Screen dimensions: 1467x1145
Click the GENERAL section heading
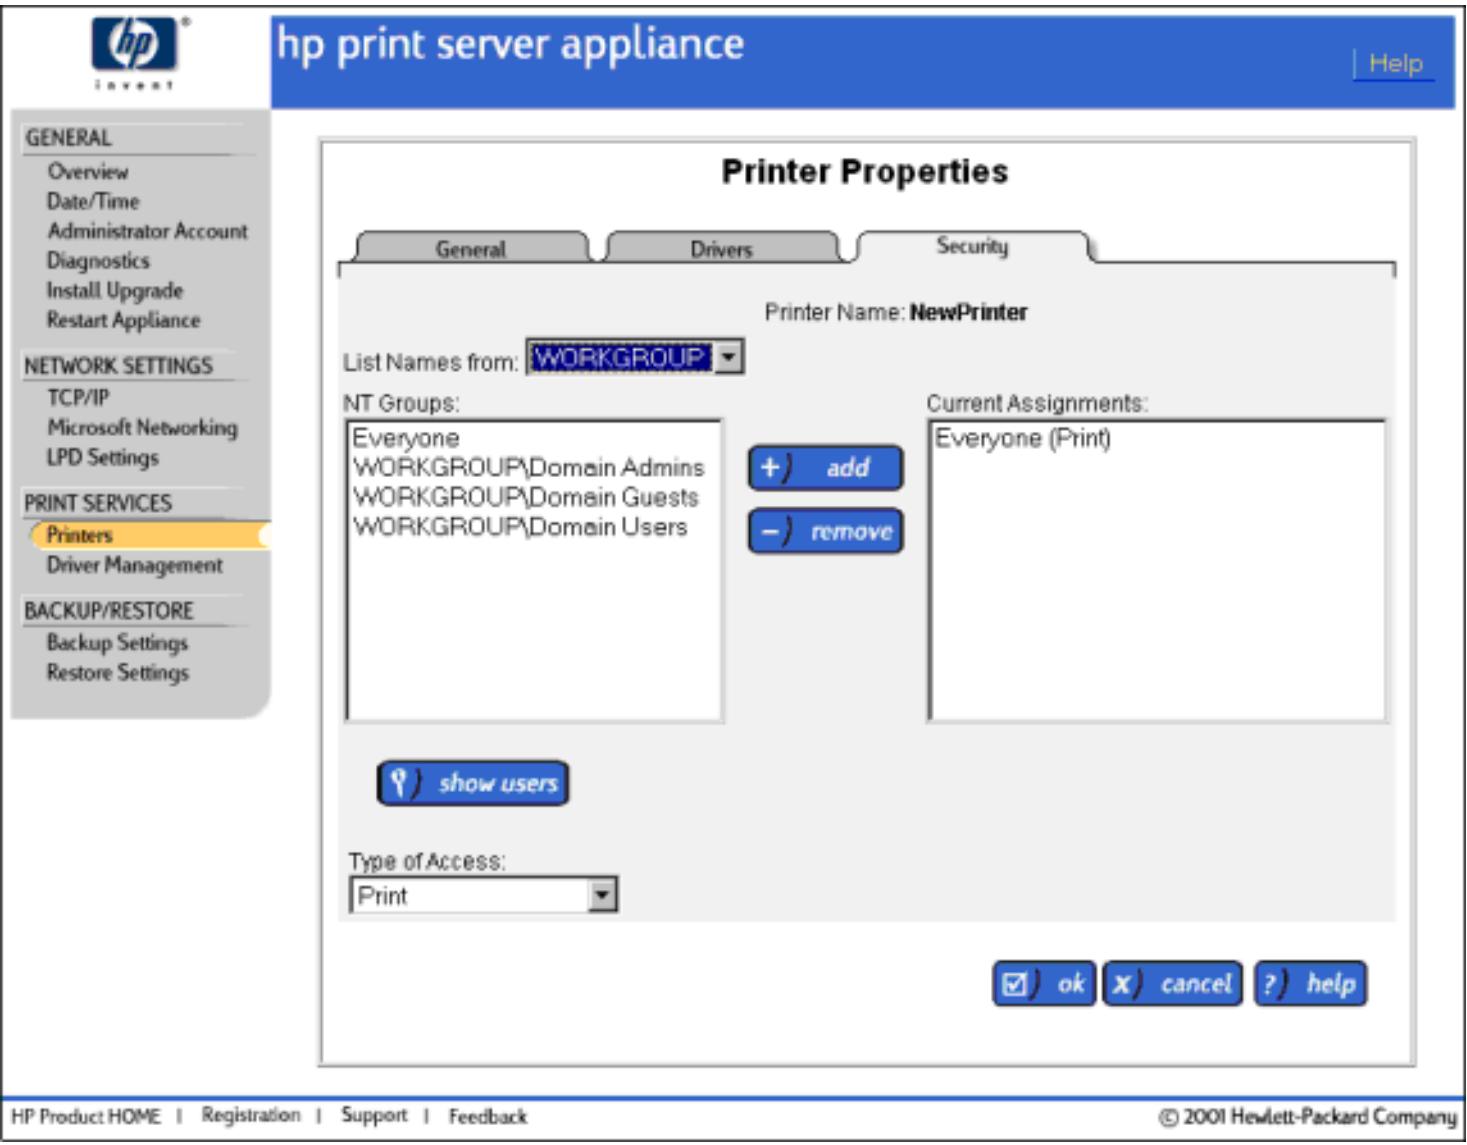(x=68, y=138)
